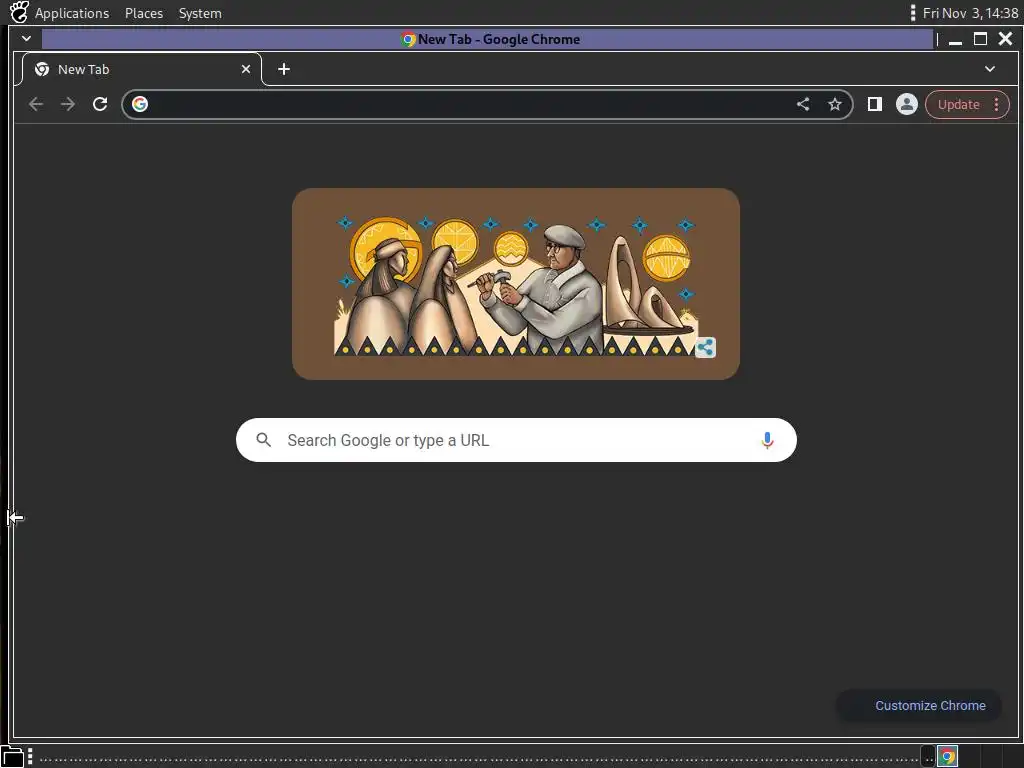Start voice search with microphone
1024x768 pixels.
767,440
